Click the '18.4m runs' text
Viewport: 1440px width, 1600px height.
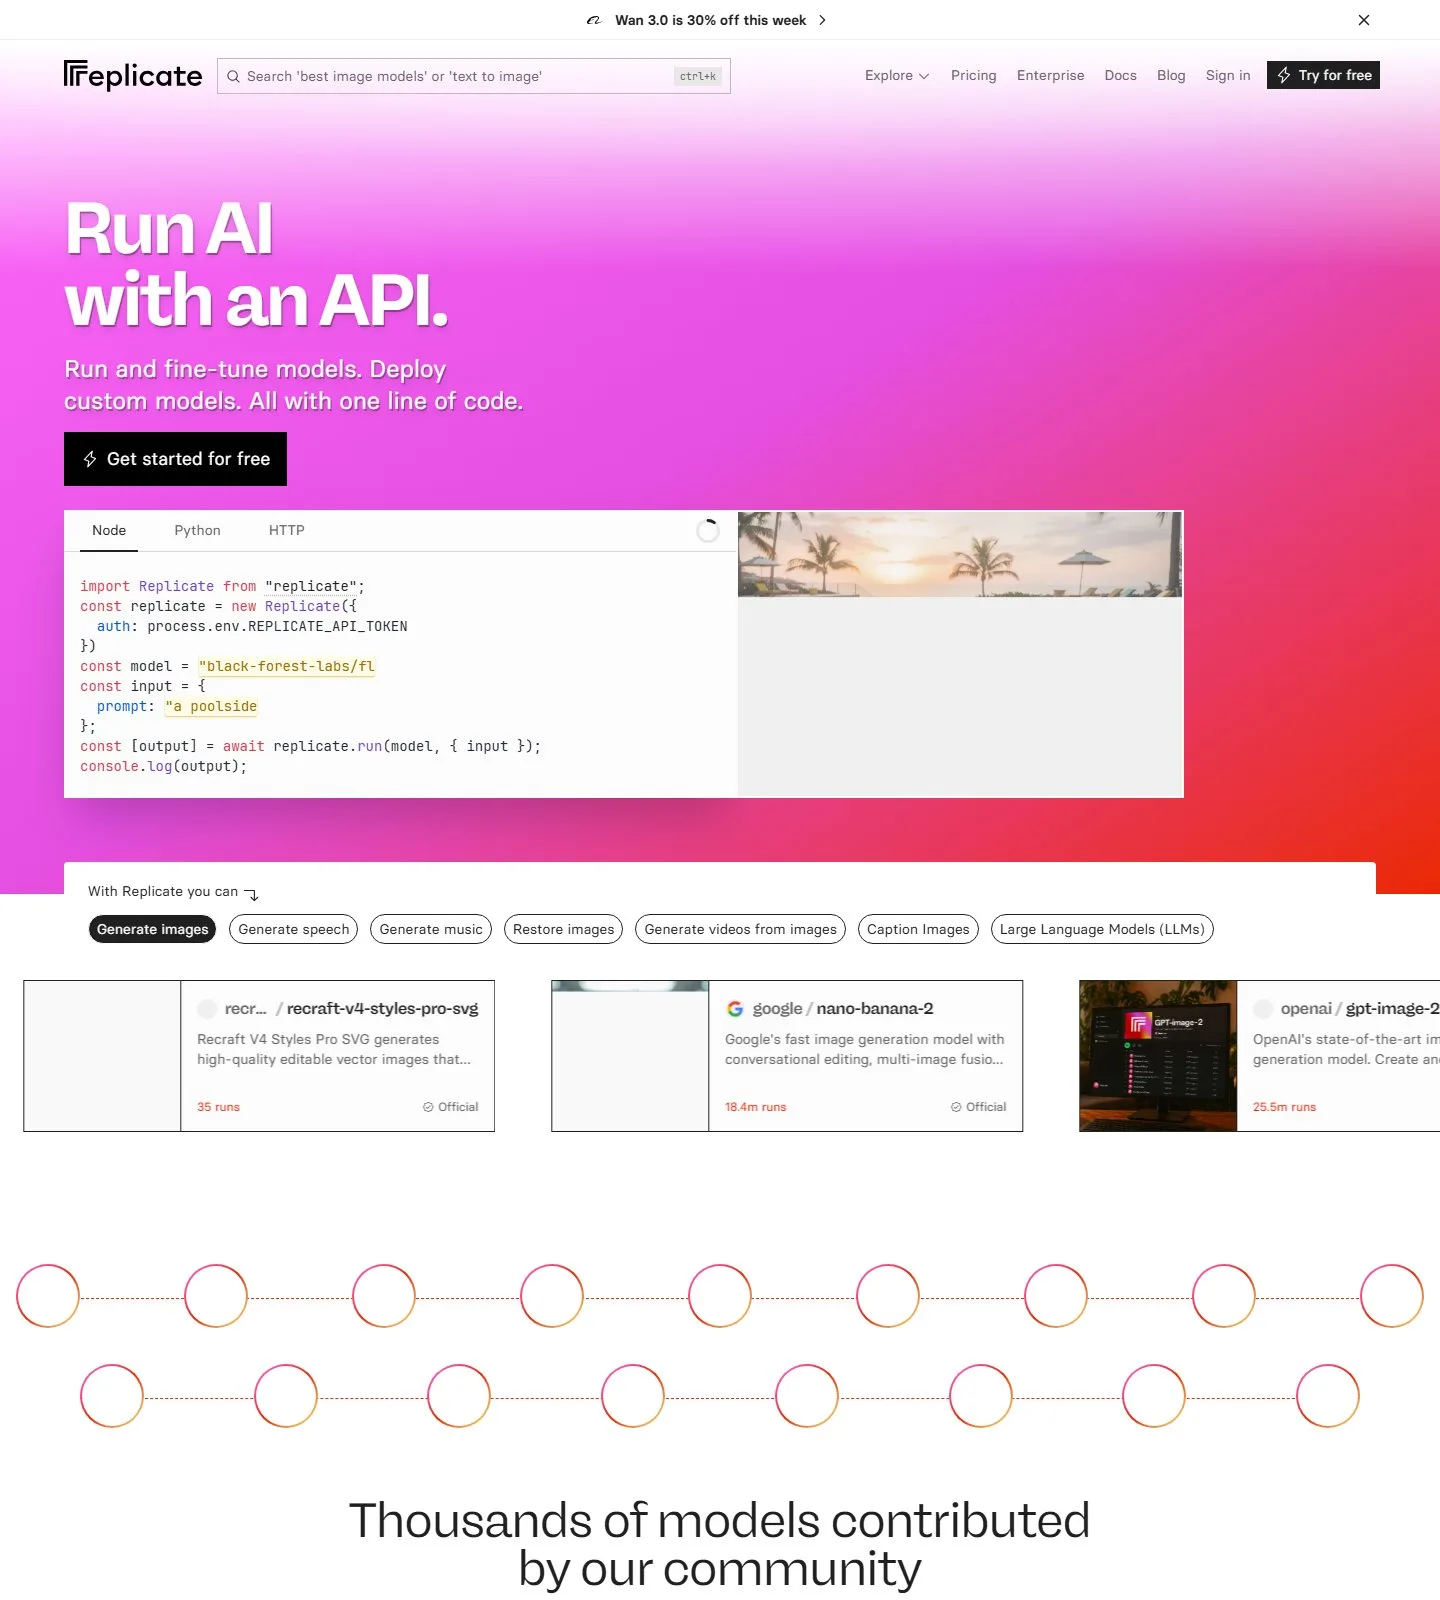click(x=755, y=1107)
